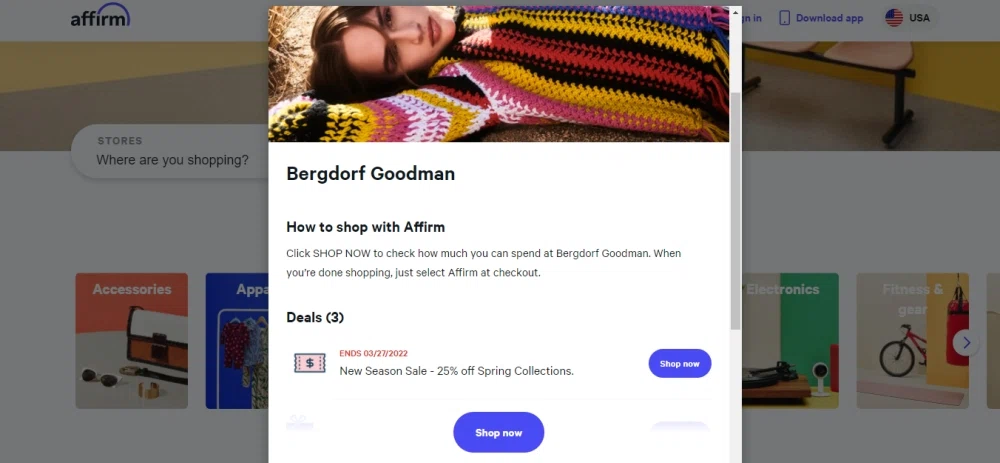Click the Affirm logo
Viewport: 1000px width, 463px height.
pyautogui.click(x=100, y=16)
